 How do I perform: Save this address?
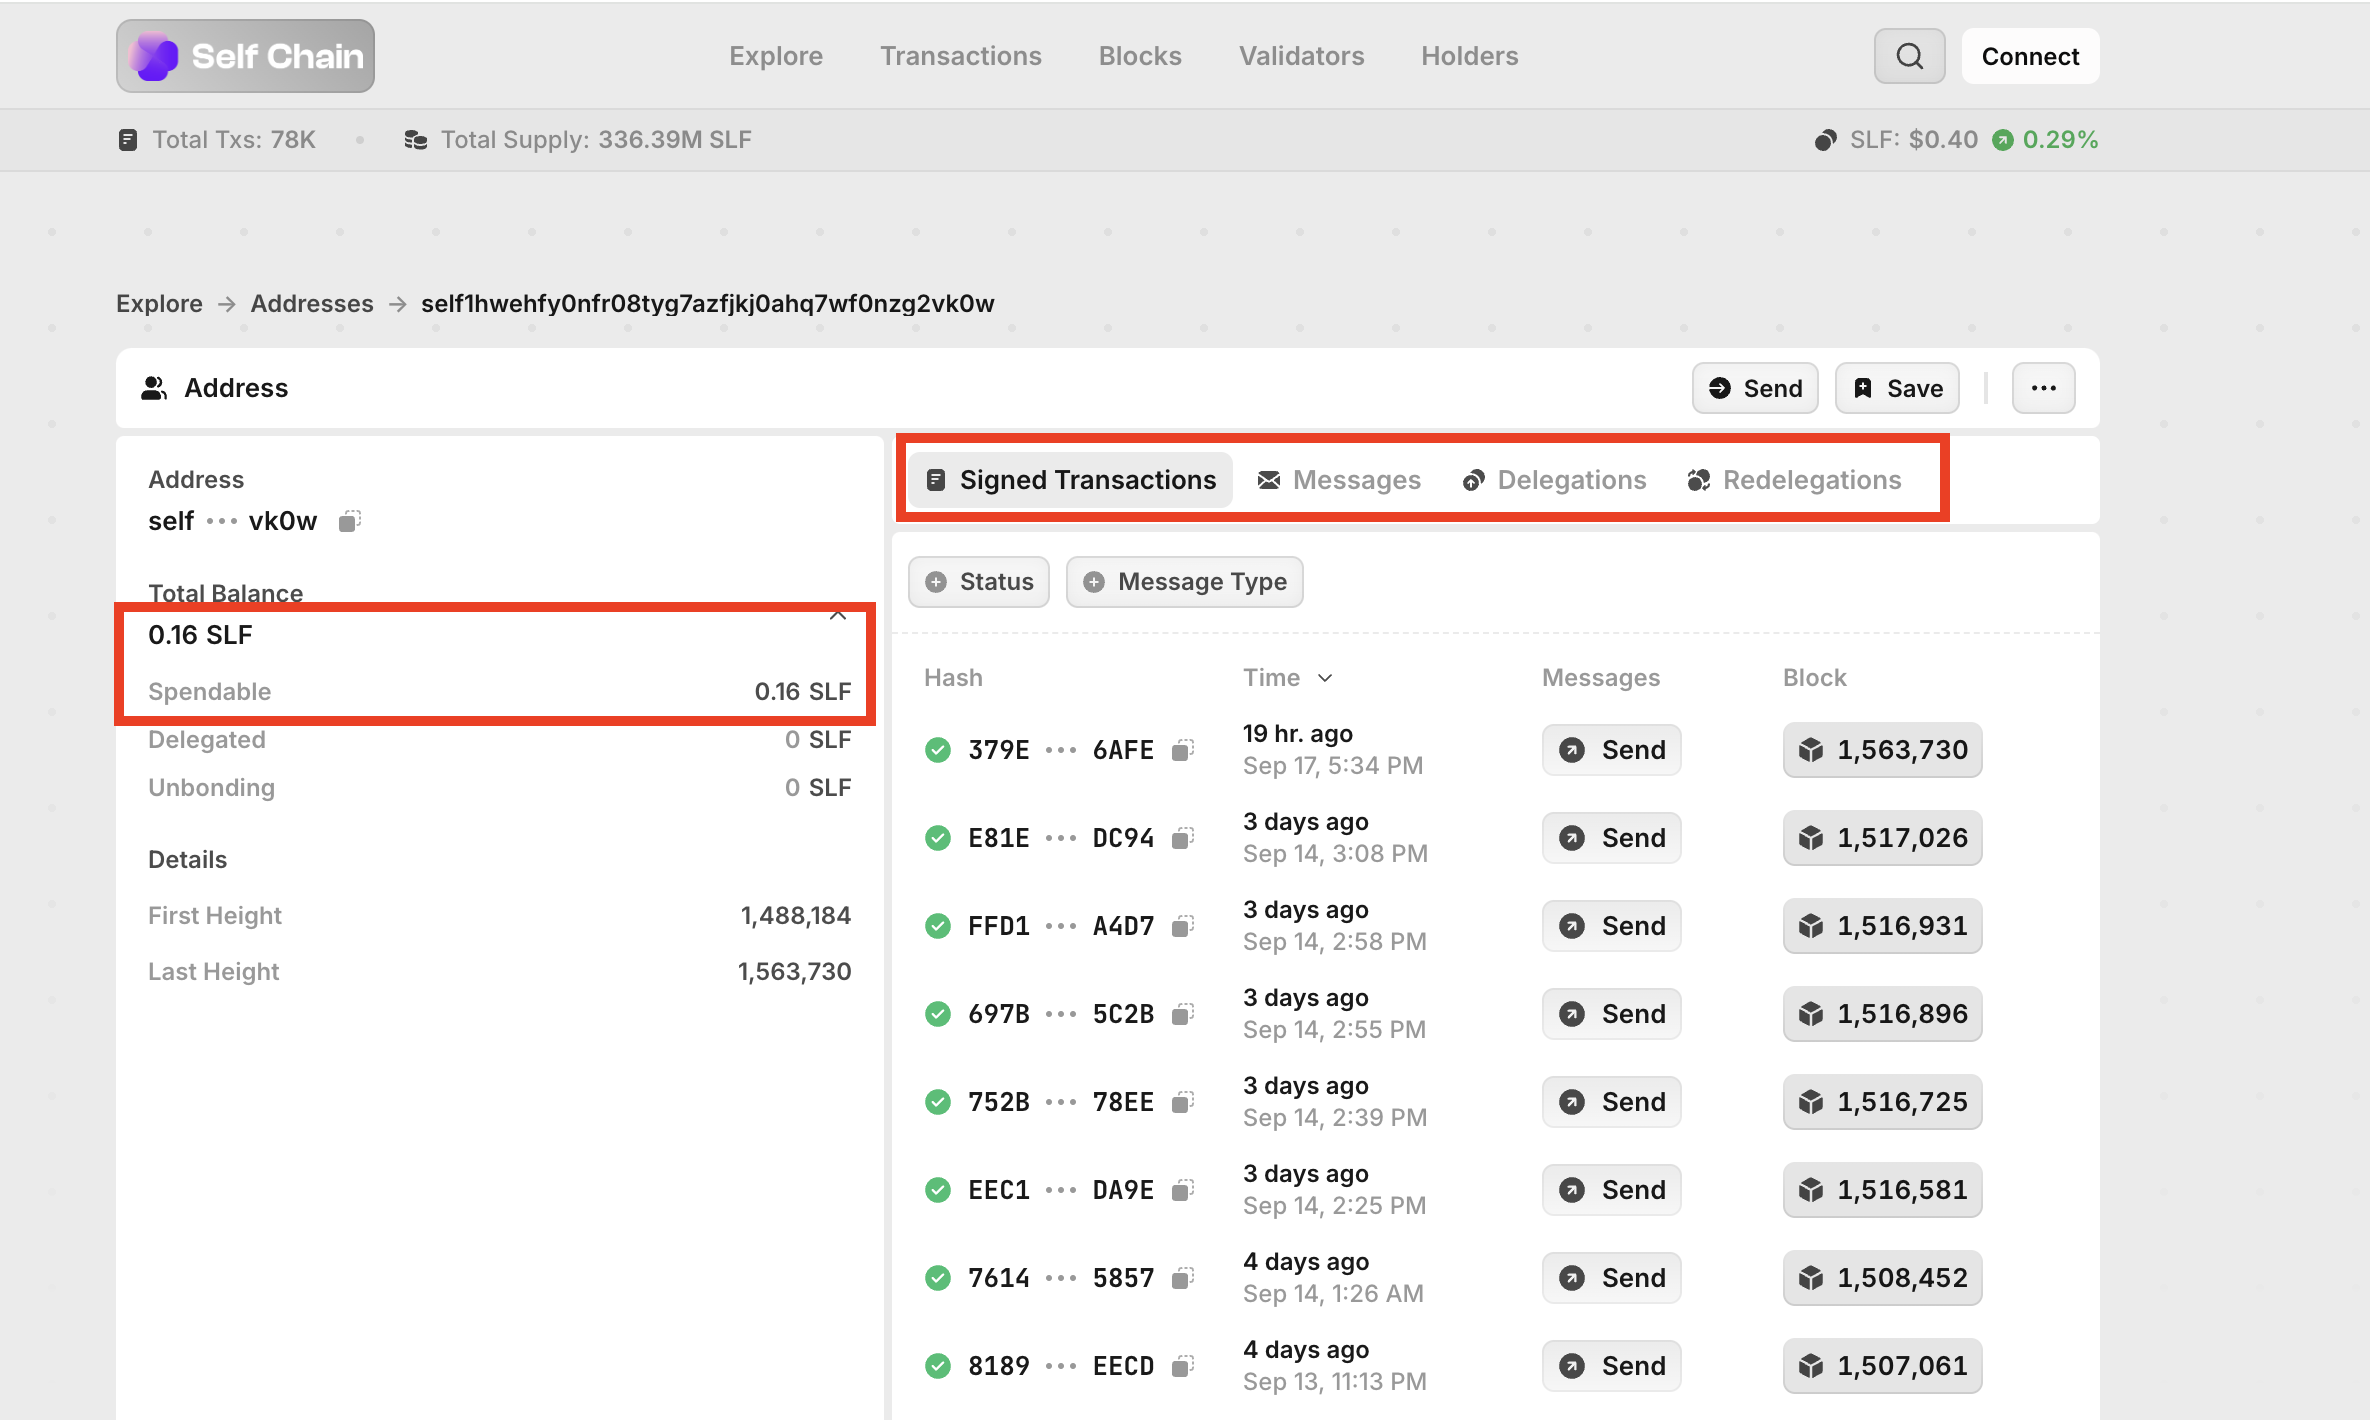click(1897, 388)
